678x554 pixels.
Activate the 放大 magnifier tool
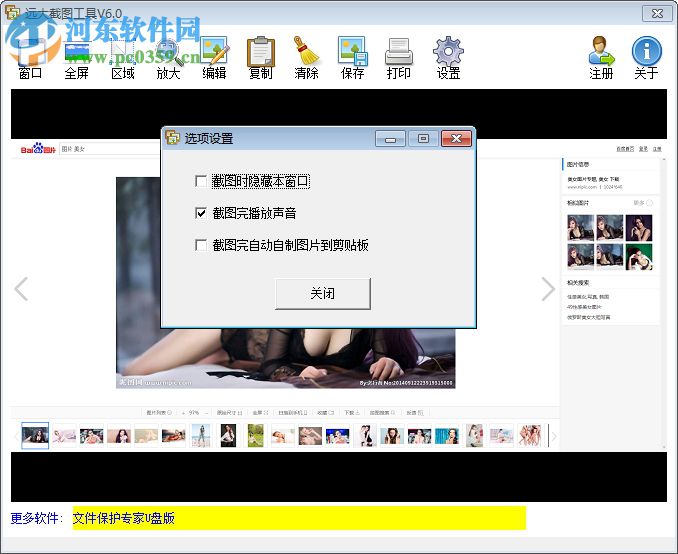click(169, 58)
